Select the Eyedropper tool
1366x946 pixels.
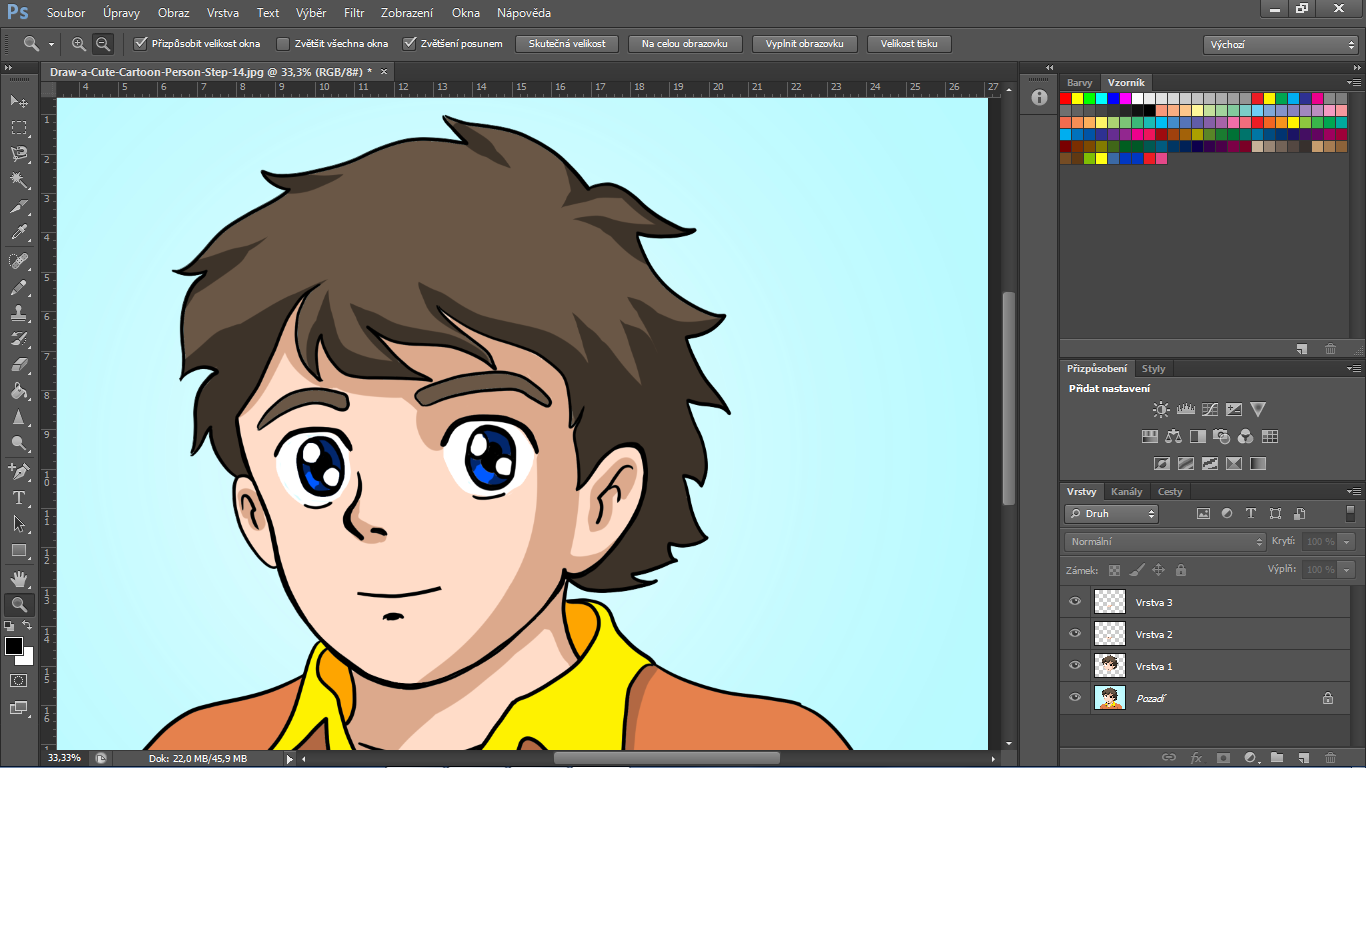[19, 233]
